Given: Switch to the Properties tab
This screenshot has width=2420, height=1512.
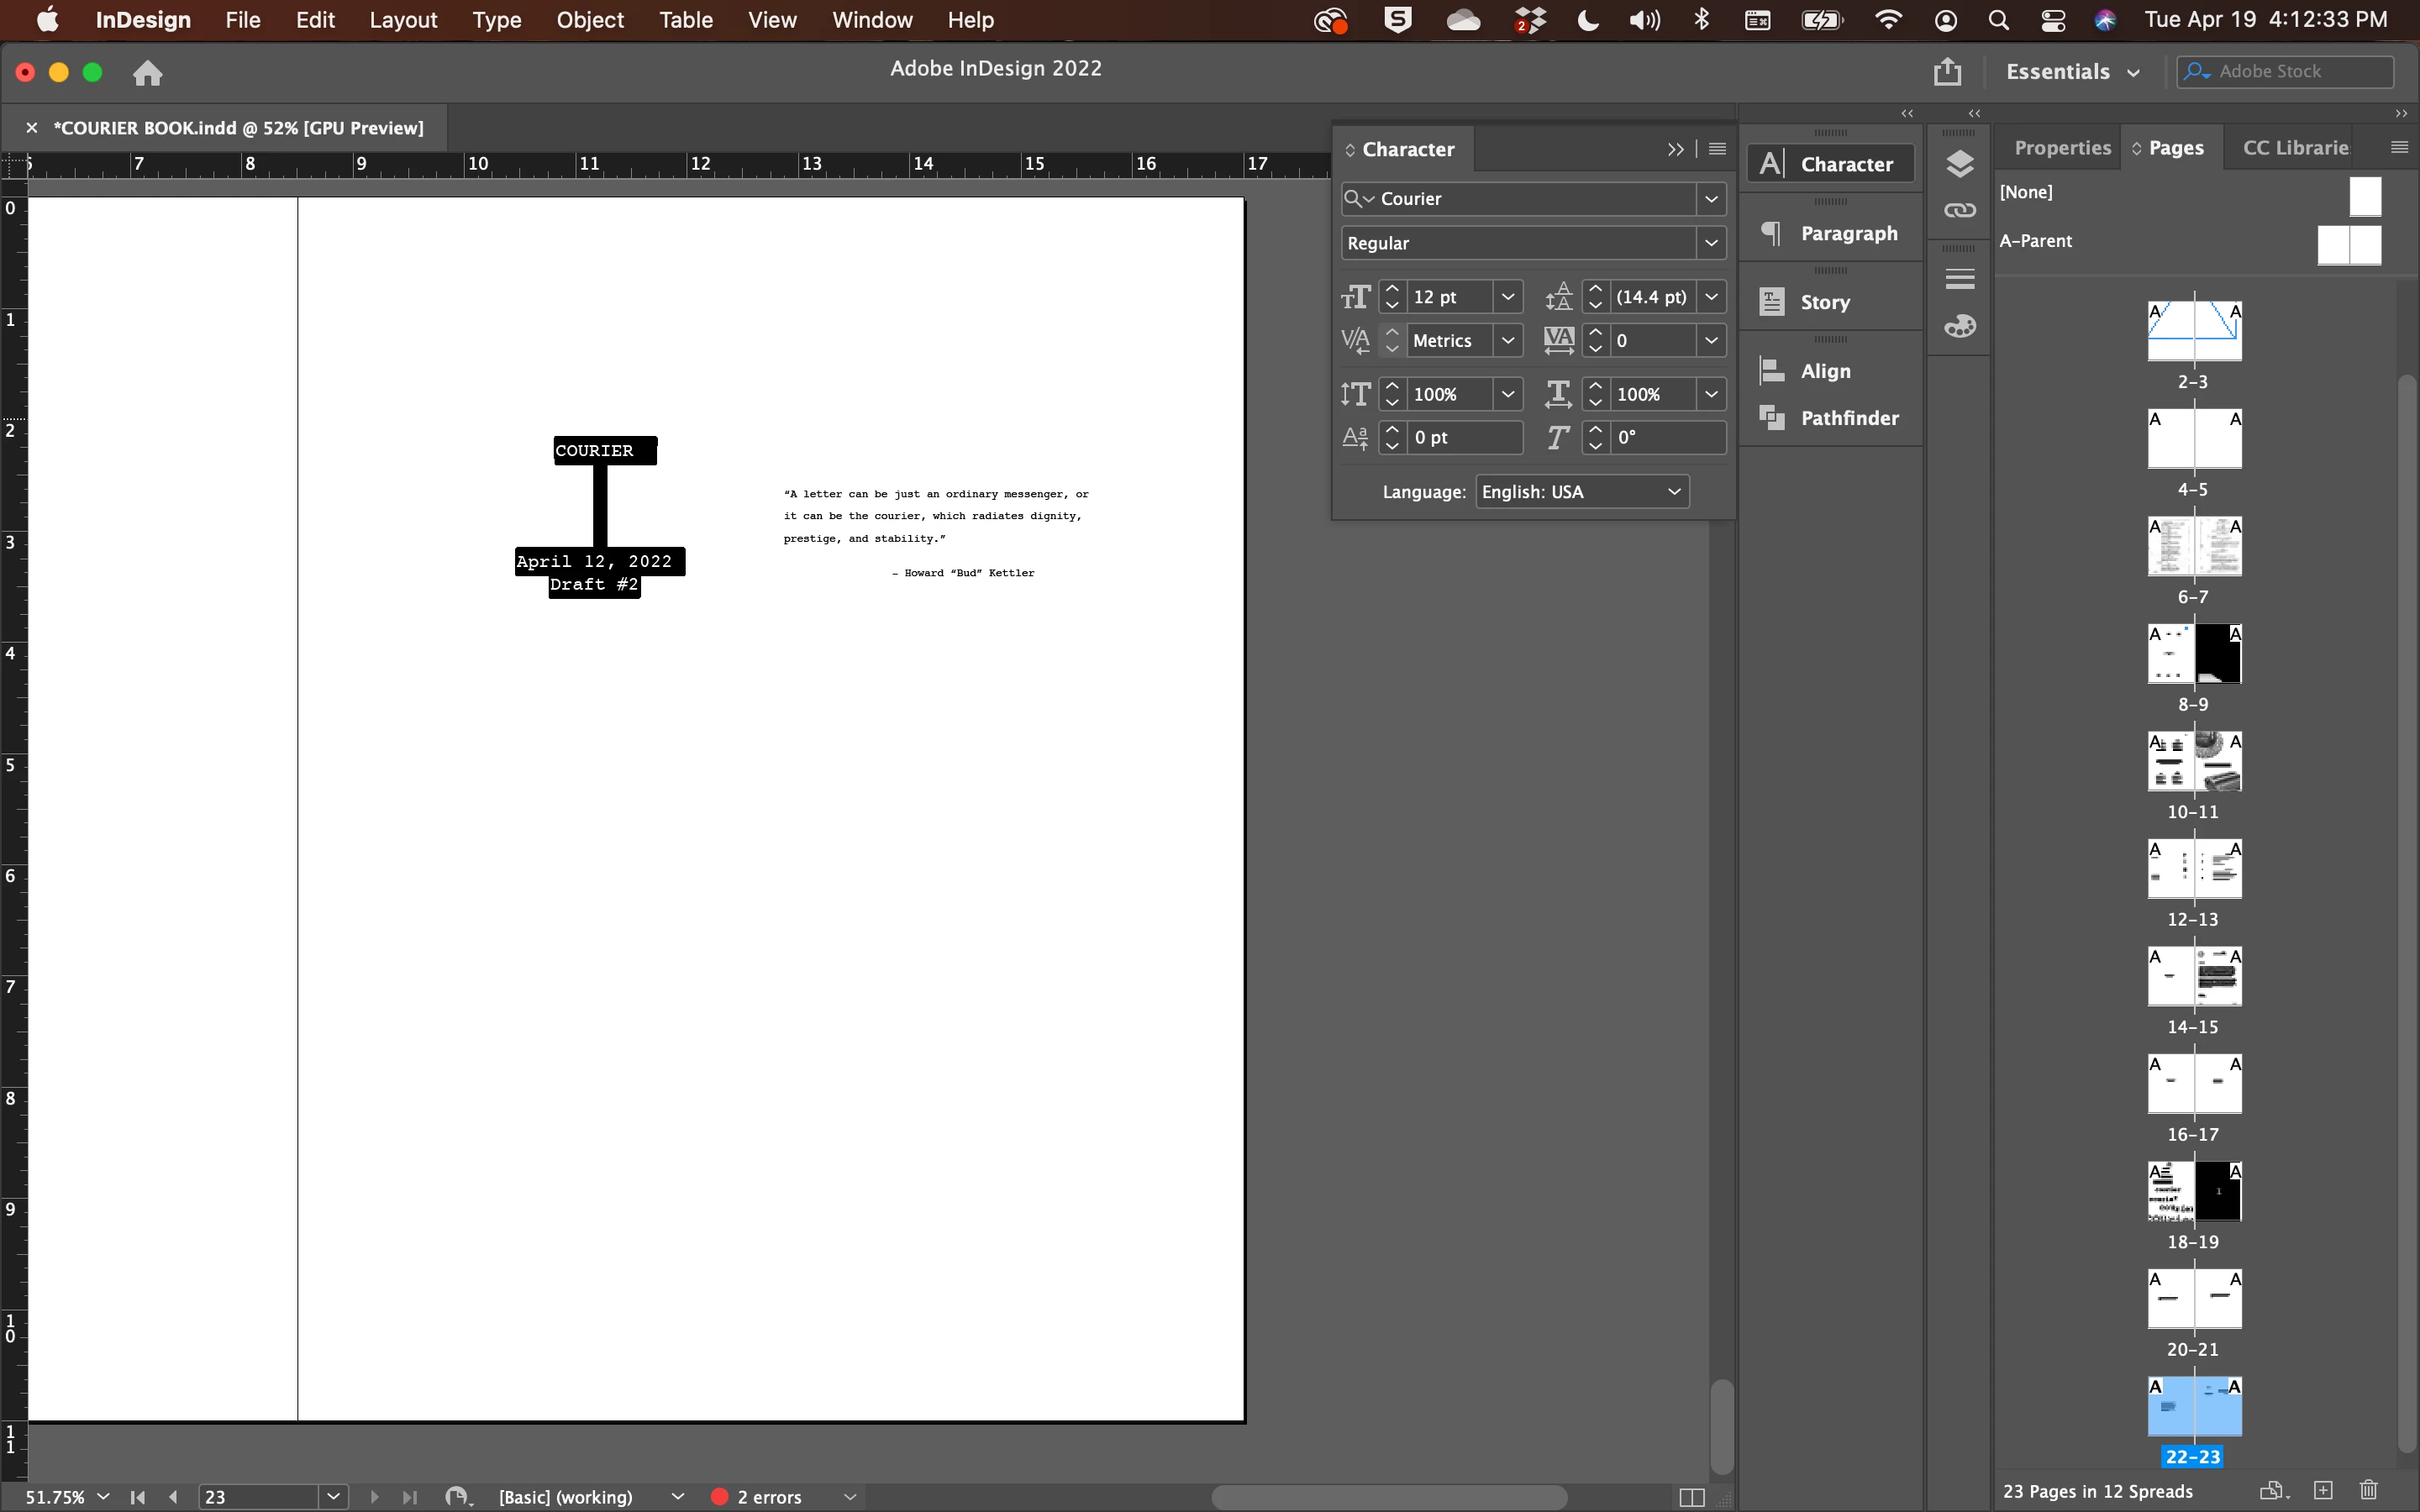Looking at the screenshot, I should [2061, 148].
